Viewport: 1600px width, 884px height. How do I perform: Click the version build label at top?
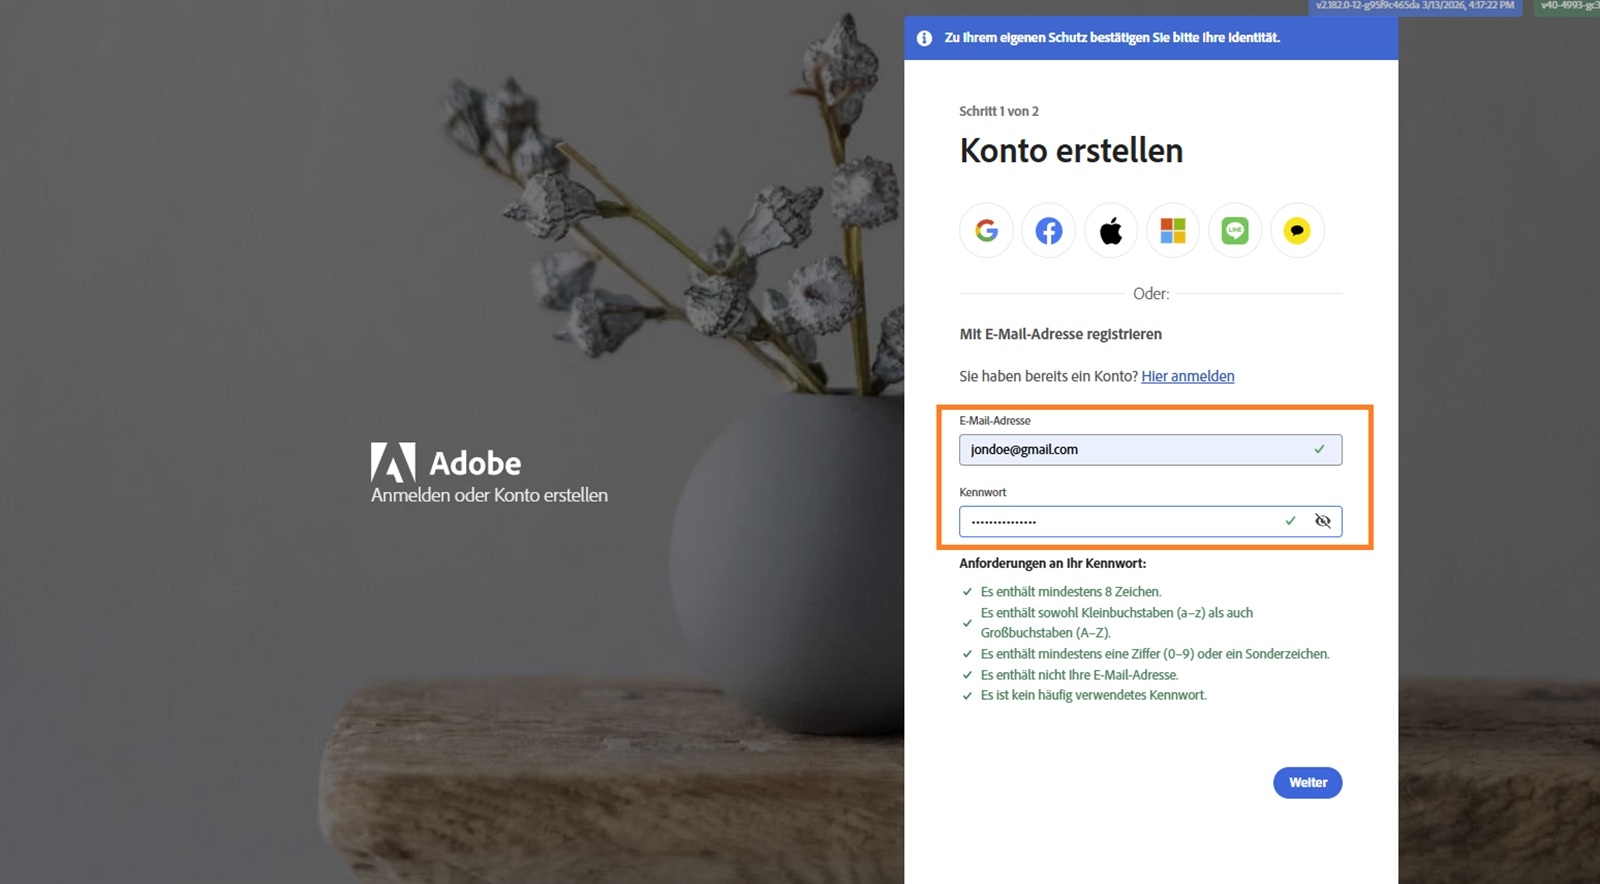(1414, 6)
